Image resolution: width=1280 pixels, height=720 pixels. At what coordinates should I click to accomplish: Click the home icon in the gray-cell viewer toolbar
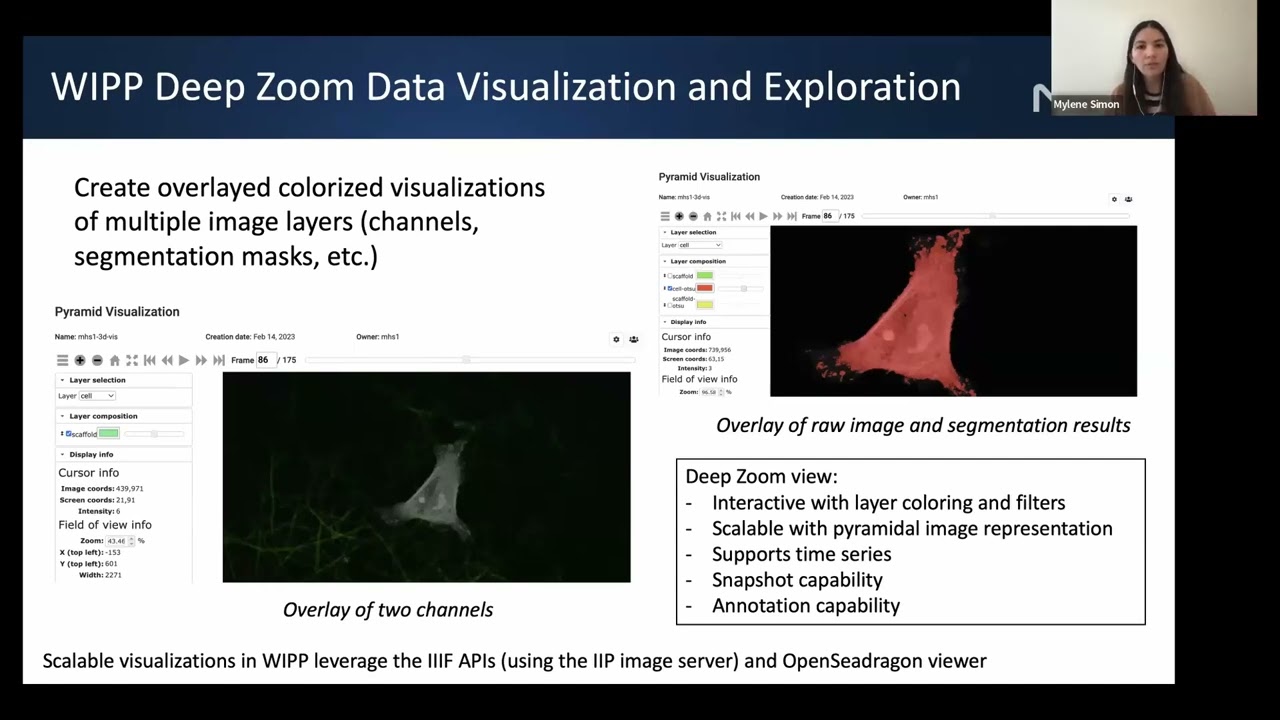pyautogui.click(x=114, y=360)
